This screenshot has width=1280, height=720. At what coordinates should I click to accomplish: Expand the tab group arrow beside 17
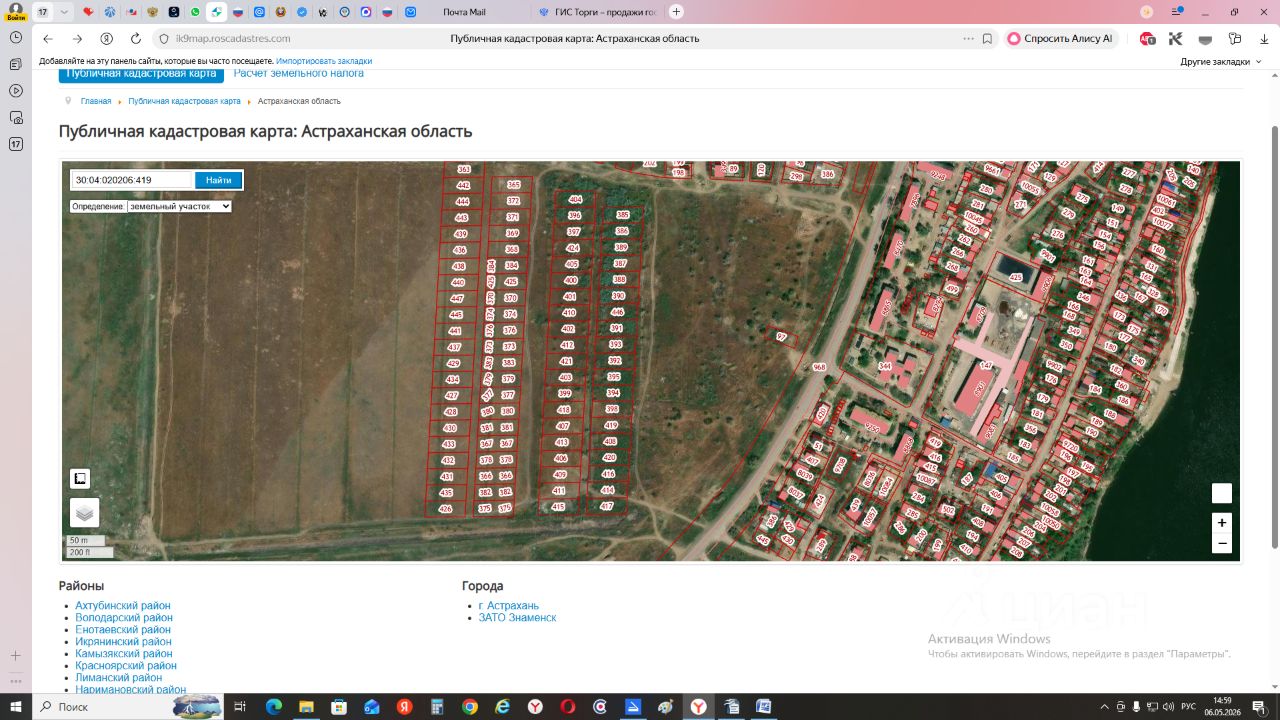coord(65,12)
